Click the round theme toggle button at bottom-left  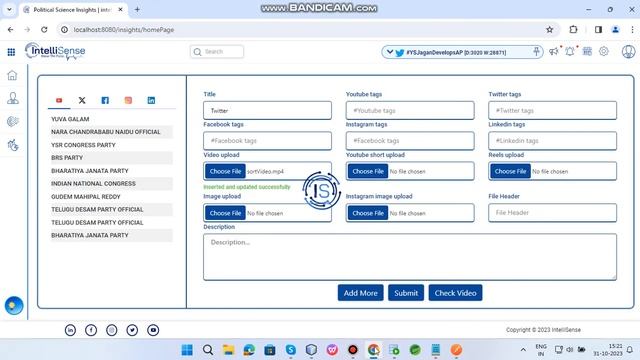(x=14, y=306)
